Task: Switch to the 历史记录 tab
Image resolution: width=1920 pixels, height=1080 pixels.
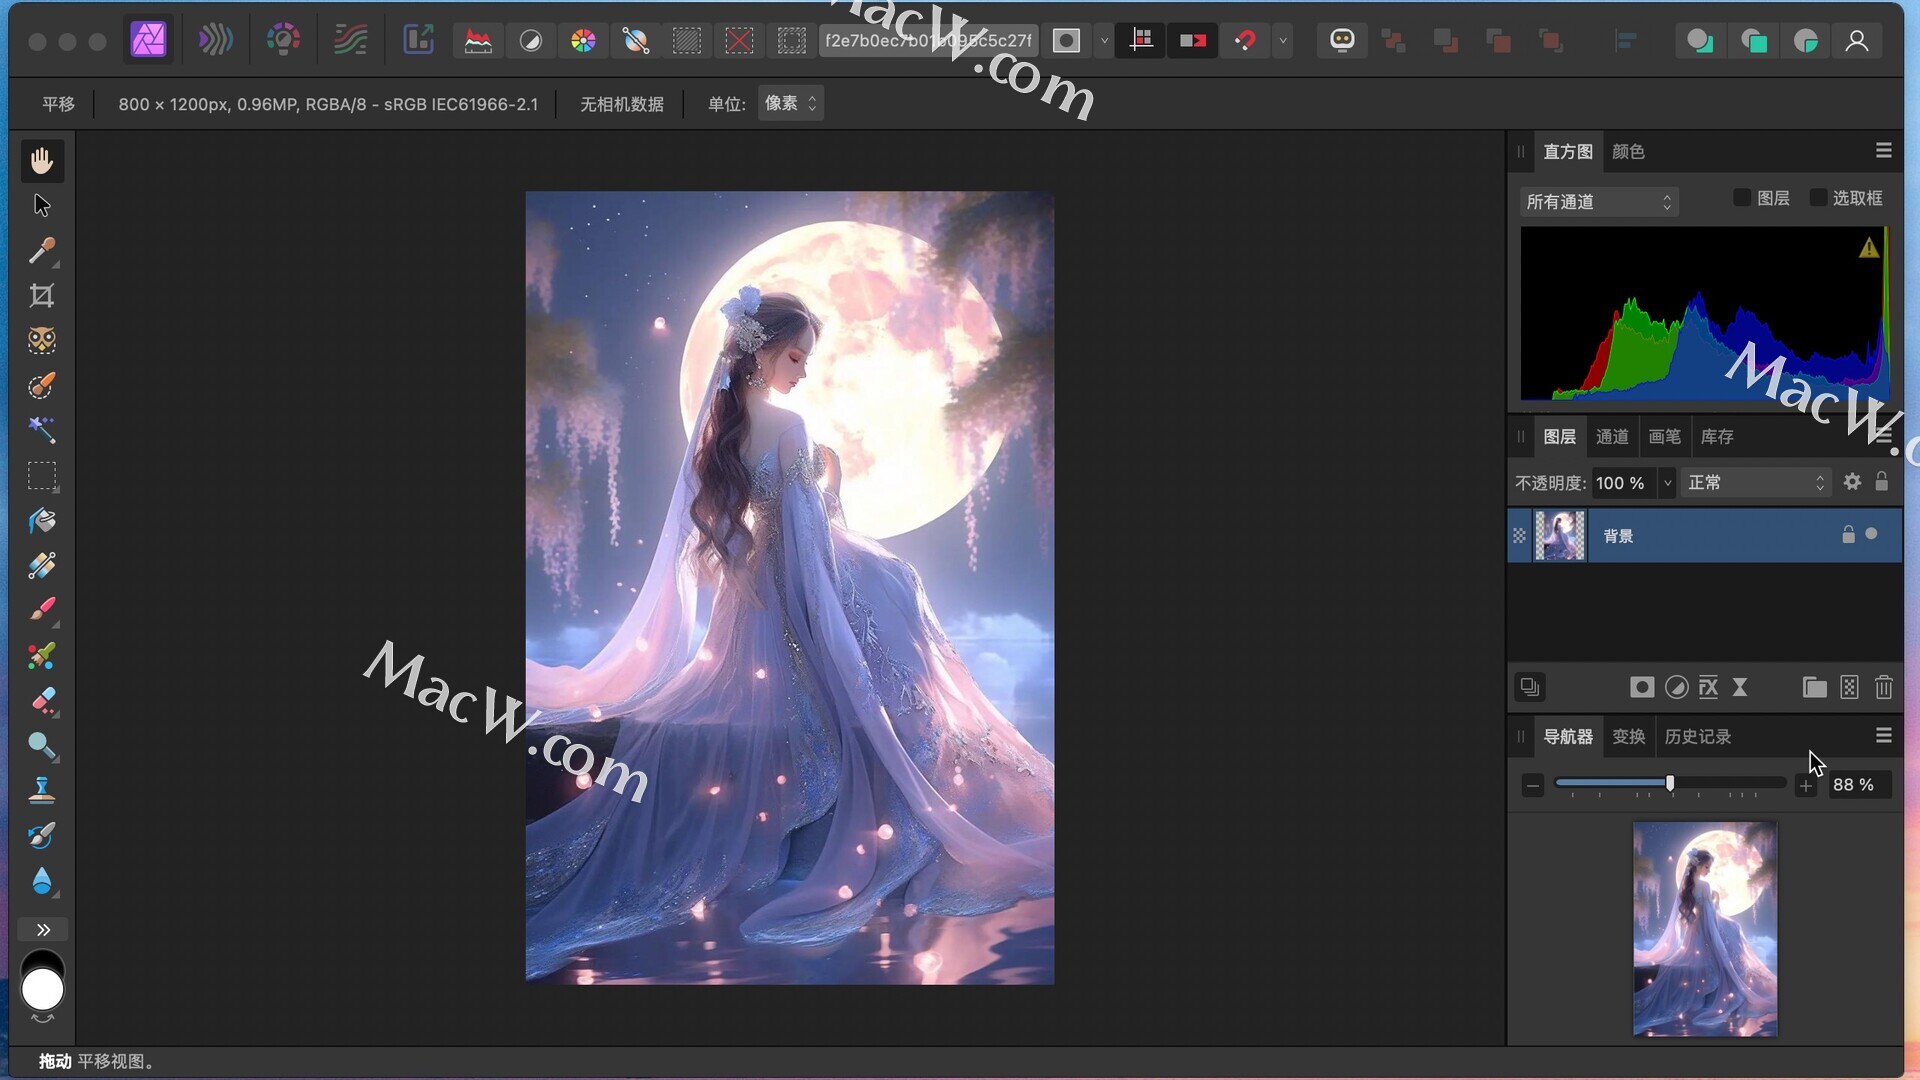Action: pyautogui.click(x=1697, y=737)
